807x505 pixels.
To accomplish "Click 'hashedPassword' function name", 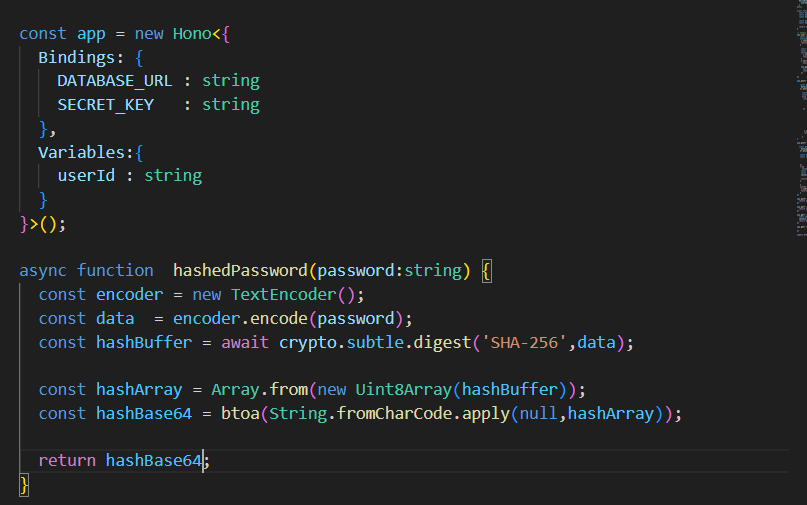I will [x=240, y=271].
